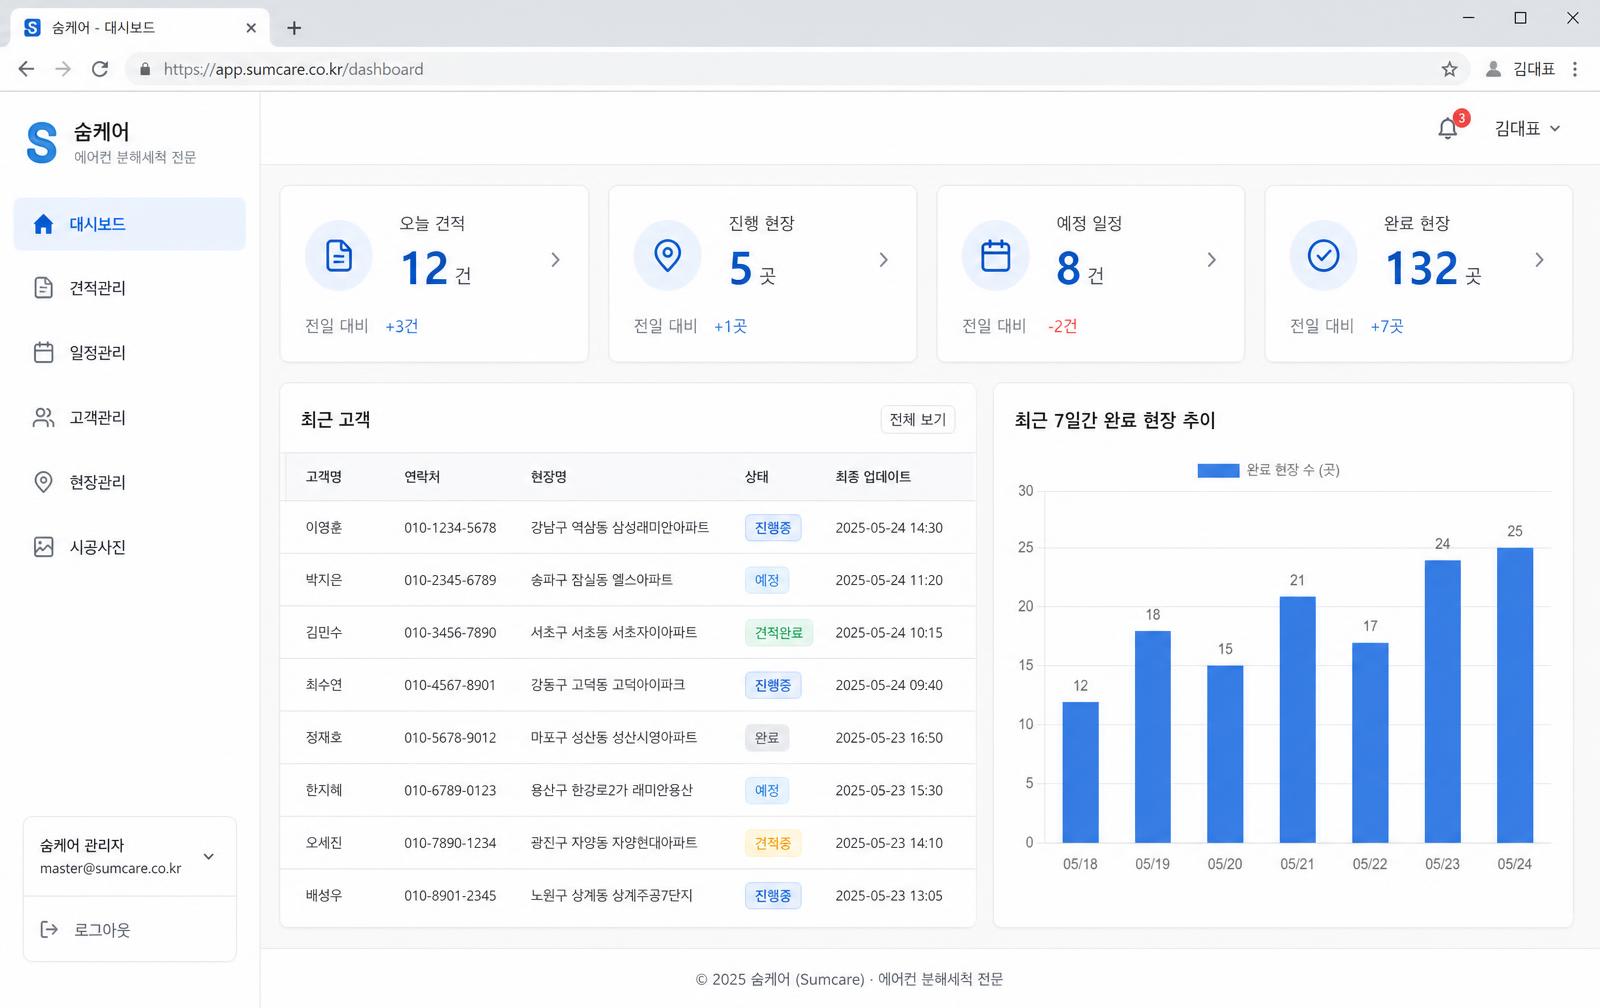The image size is (1600, 1008).
Task: Click the 진행중 badge for 배성우
Action: point(773,896)
